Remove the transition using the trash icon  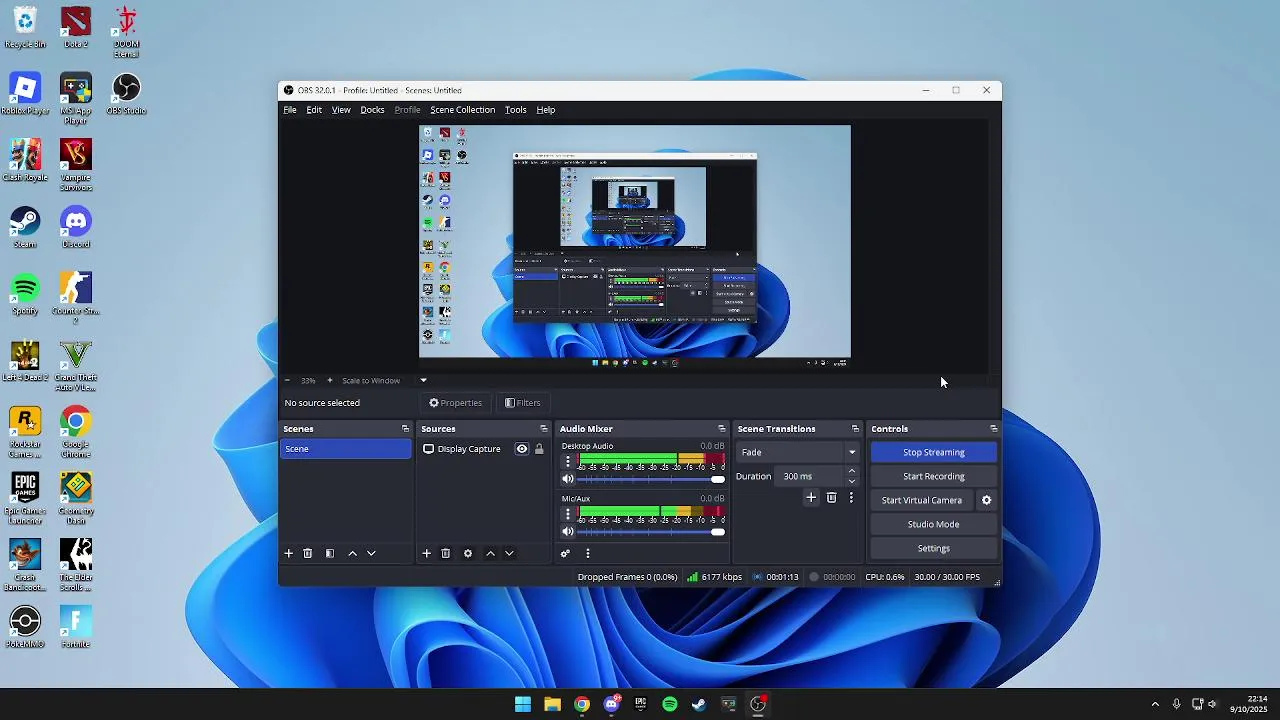[831, 497]
